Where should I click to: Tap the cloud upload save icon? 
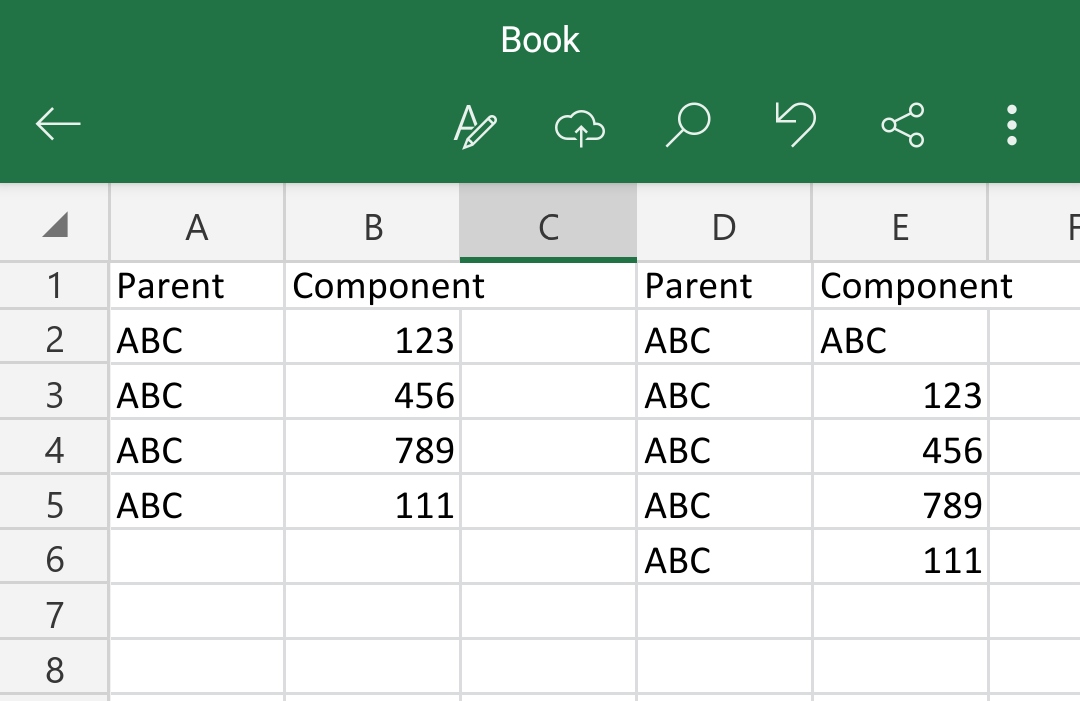point(580,127)
